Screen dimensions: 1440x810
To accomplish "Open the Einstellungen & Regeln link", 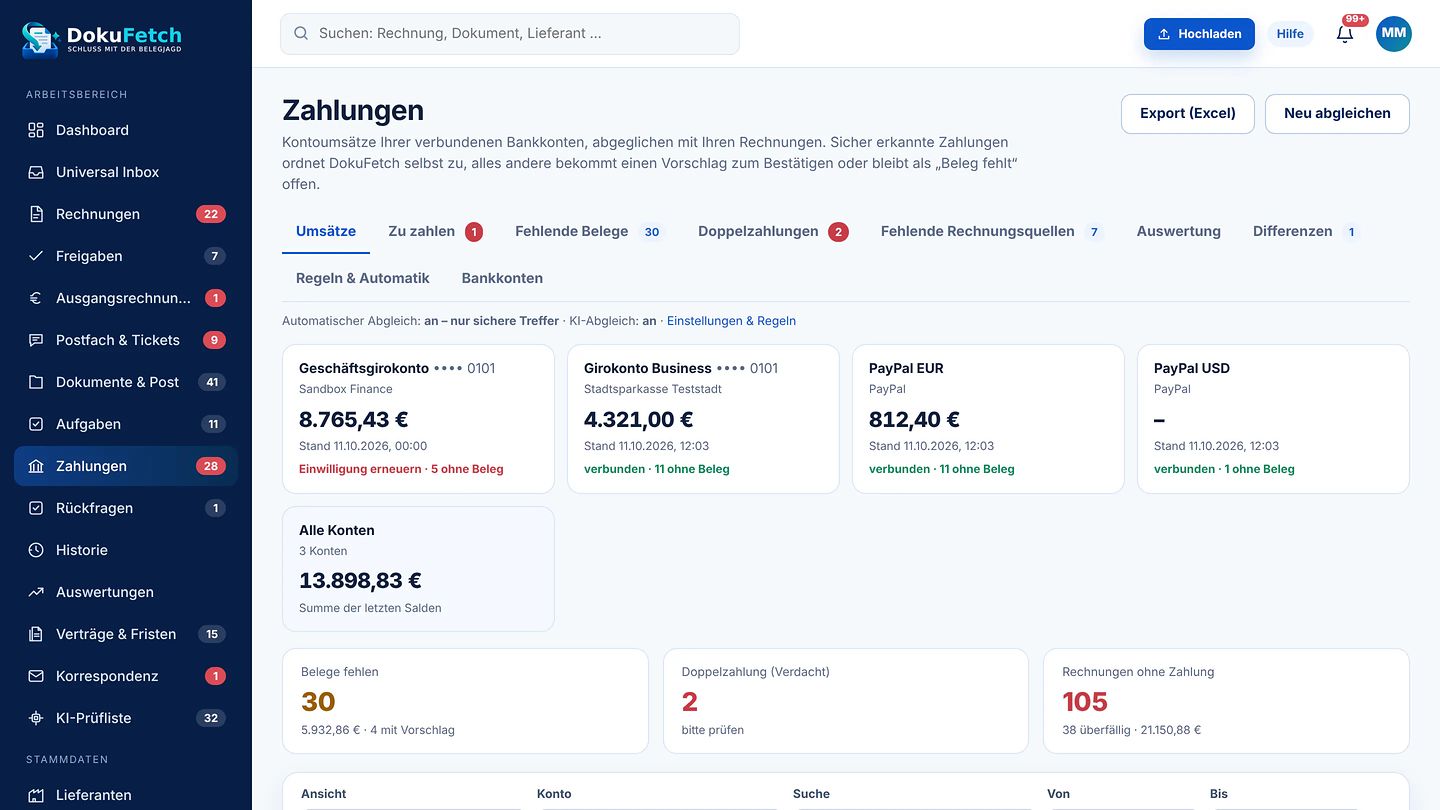I will [x=731, y=321].
